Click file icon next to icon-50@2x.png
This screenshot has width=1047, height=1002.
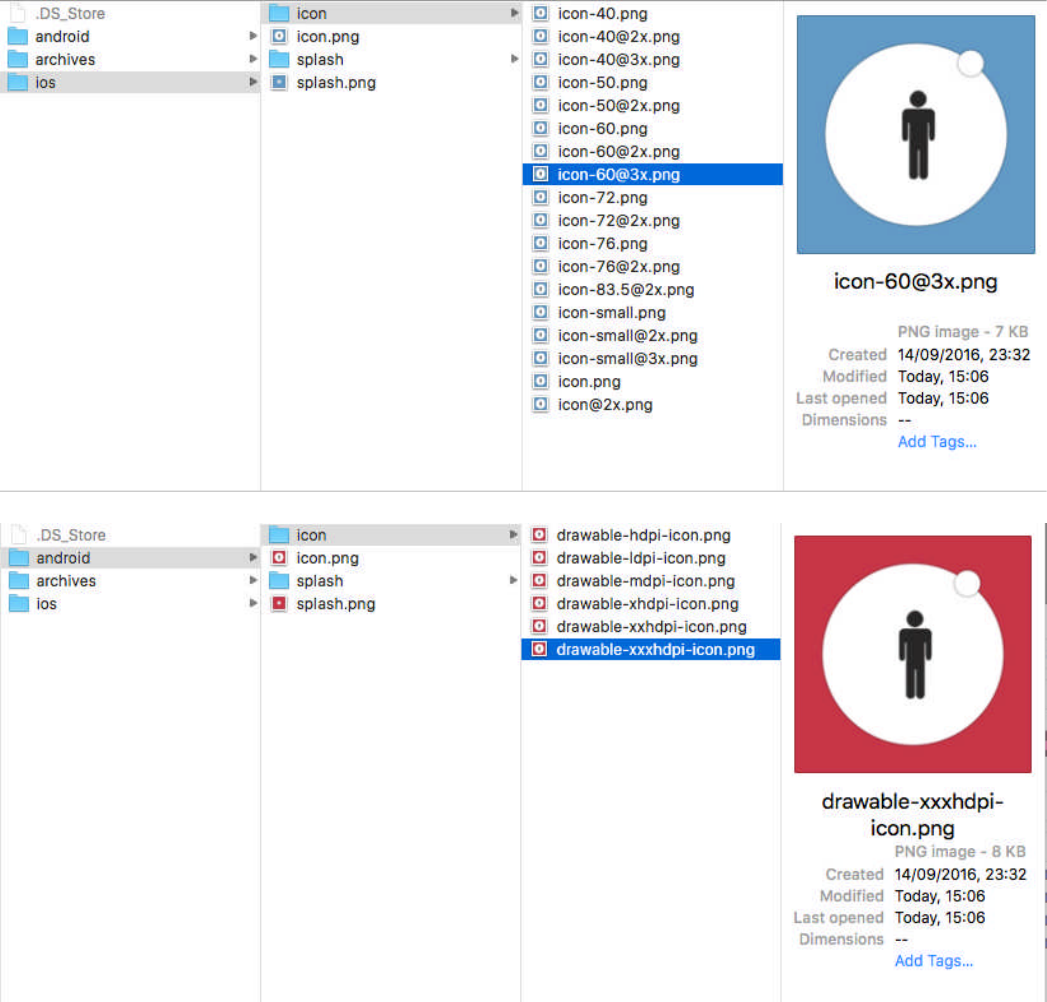pyautogui.click(x=540, y=105)
